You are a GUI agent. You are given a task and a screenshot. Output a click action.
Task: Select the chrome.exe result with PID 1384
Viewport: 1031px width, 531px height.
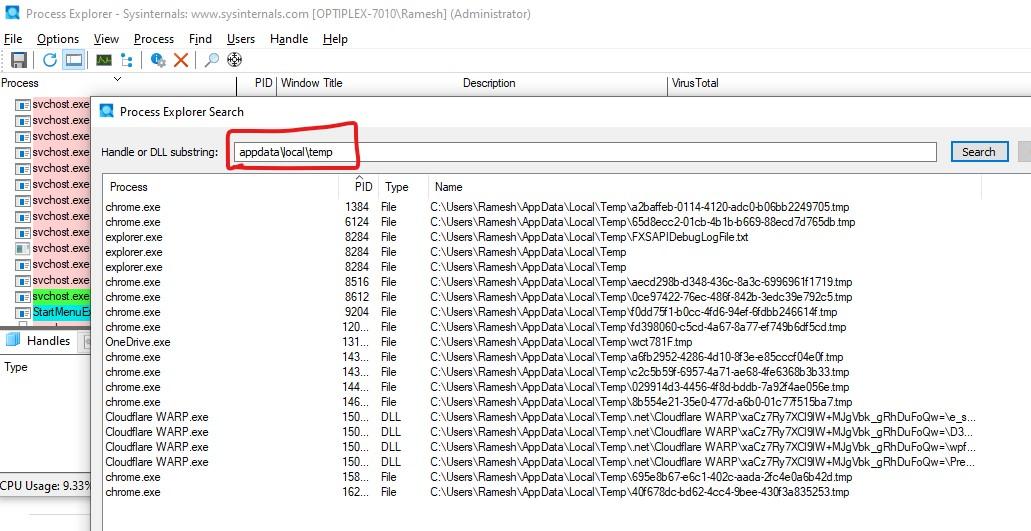tap(542, 207)
